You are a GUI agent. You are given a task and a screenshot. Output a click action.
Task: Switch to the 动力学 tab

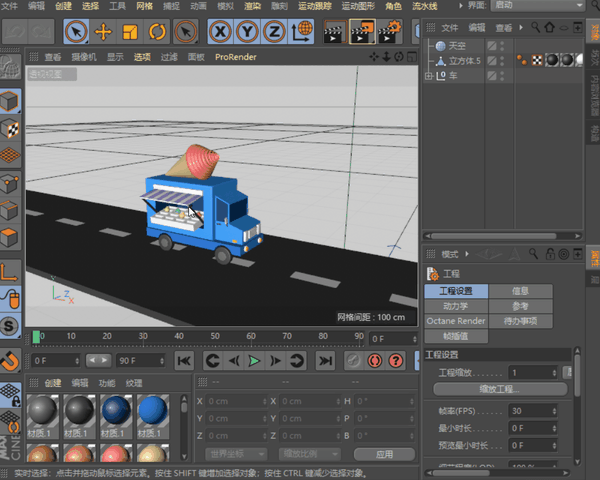(x=455, y=306)
